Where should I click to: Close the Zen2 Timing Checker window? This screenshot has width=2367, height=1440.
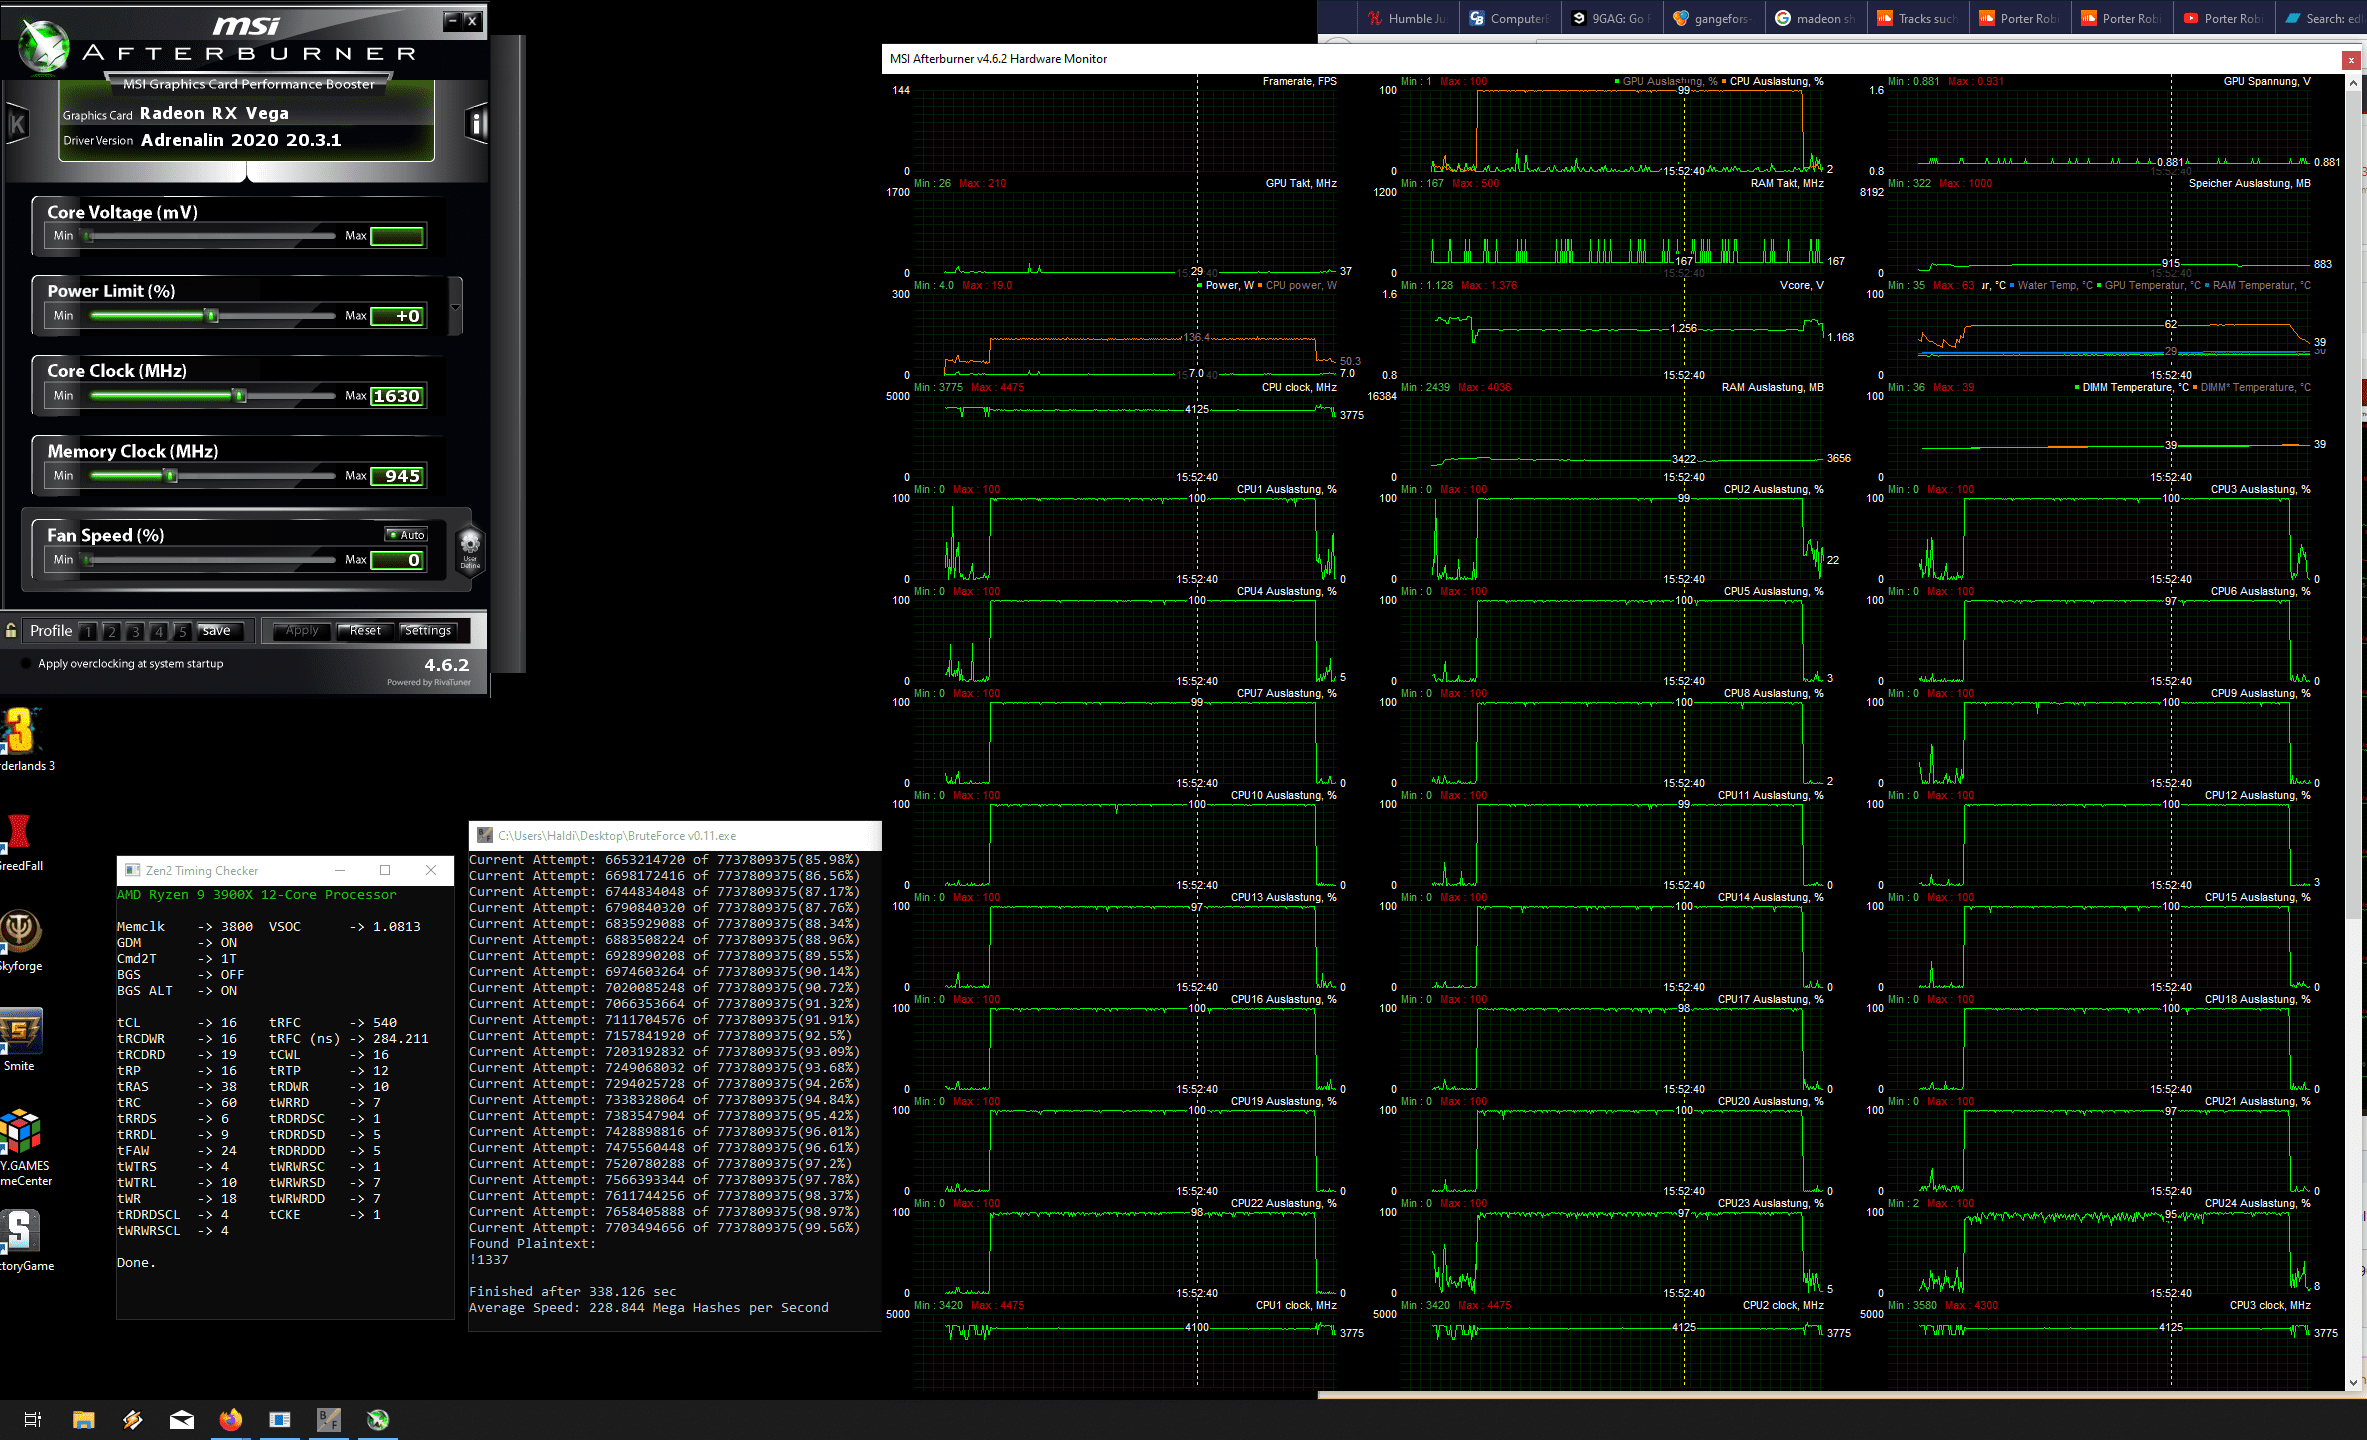pyautogui.click(x=431, y=870)
